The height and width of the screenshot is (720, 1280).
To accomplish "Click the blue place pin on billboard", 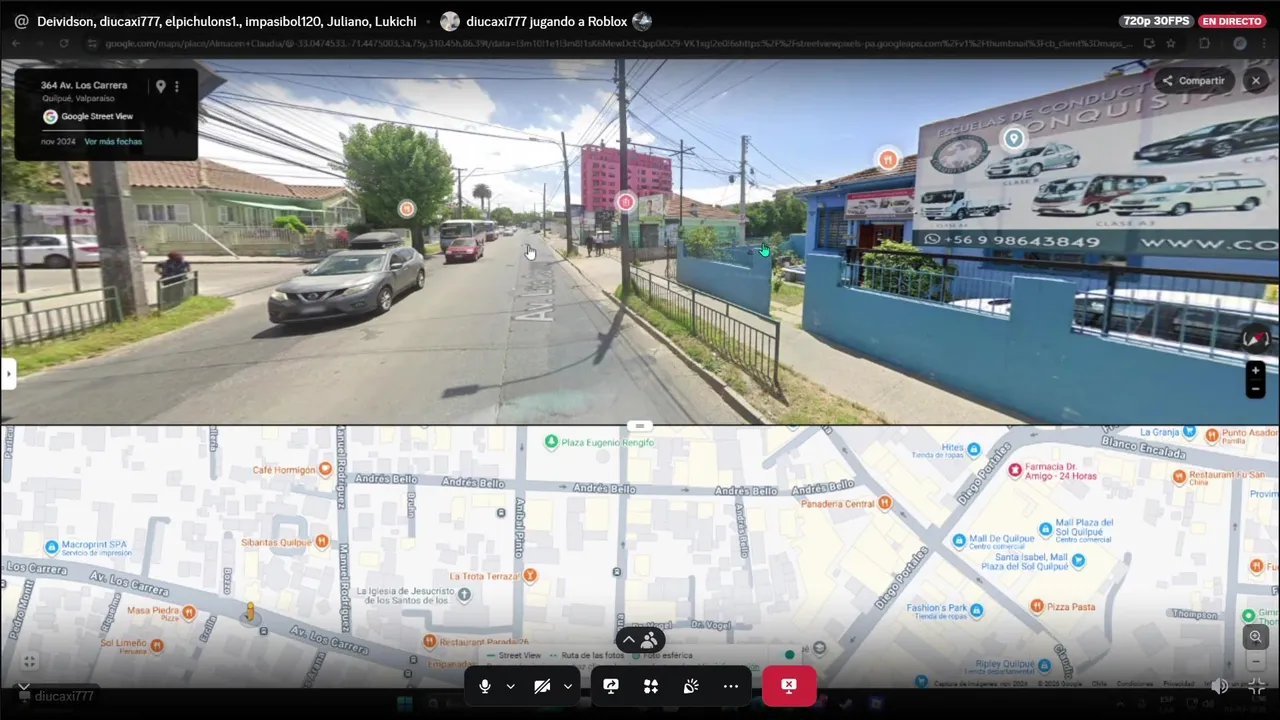I will [1014, 139].
